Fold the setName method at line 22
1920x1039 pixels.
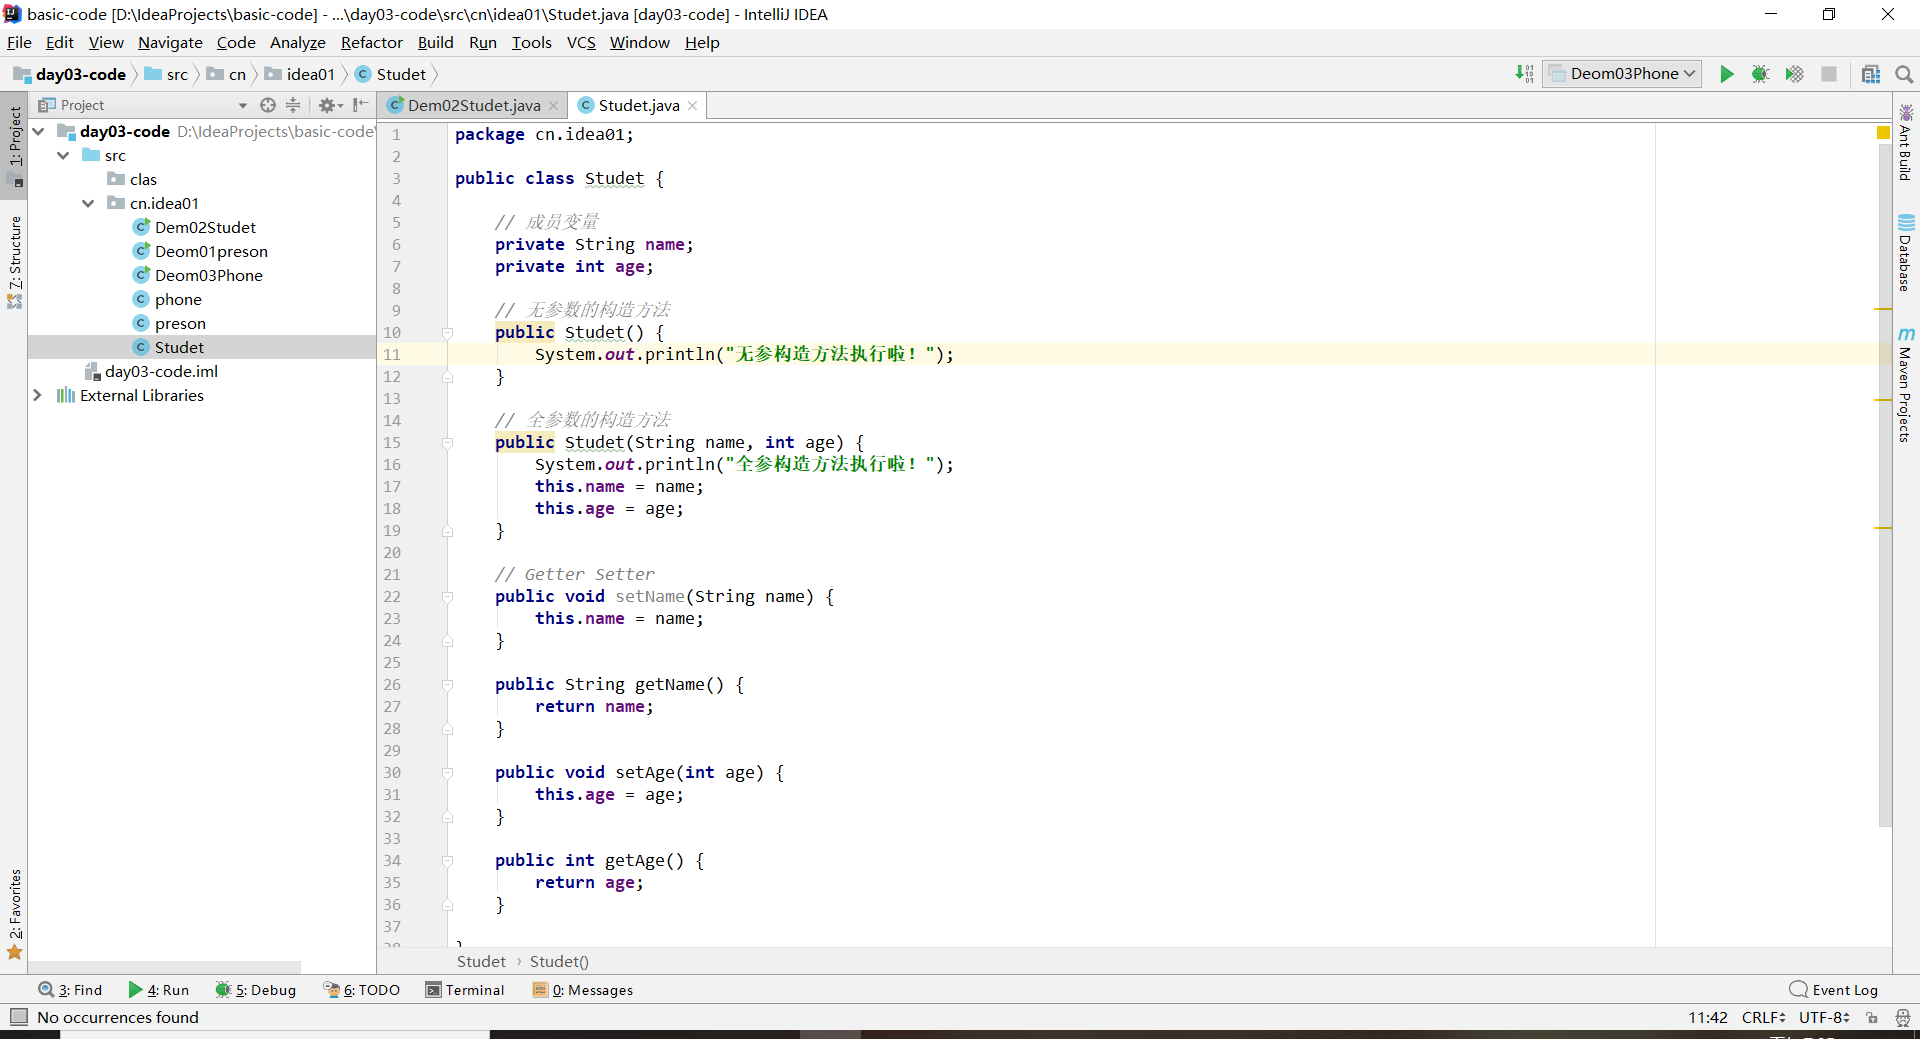click(448, 597)
